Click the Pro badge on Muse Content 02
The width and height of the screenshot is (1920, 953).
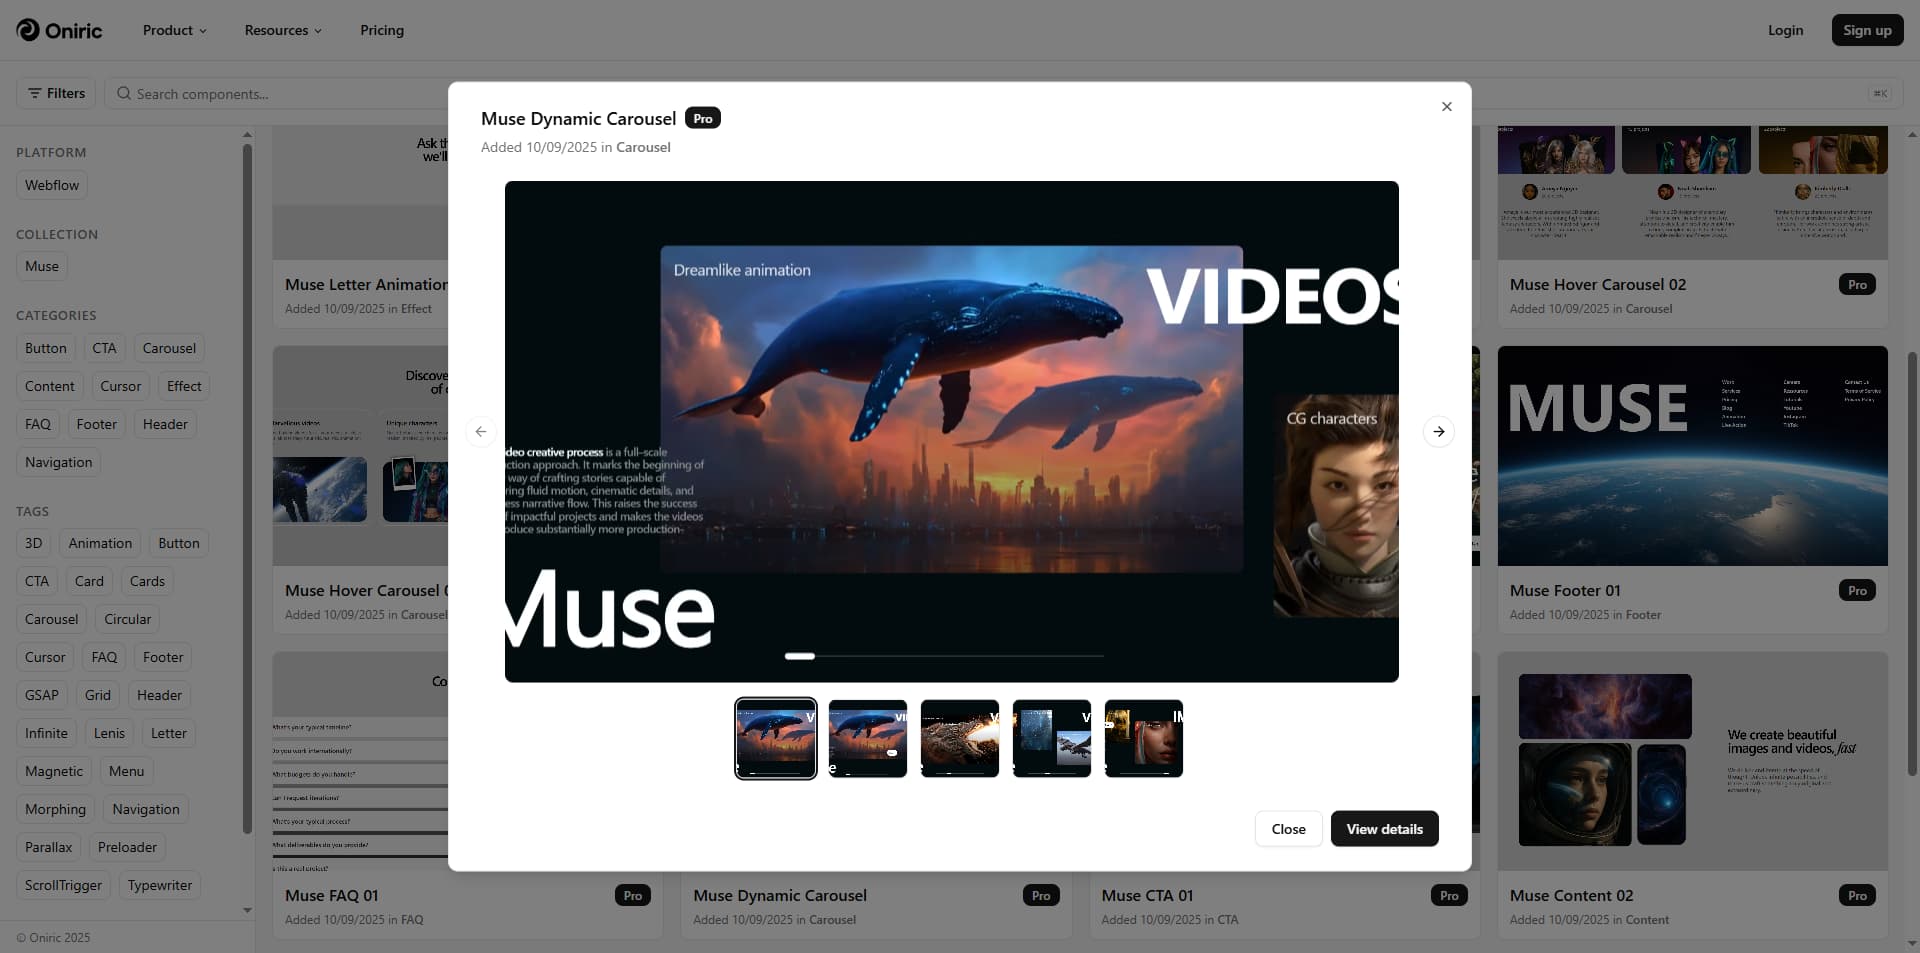[1857, 896]
